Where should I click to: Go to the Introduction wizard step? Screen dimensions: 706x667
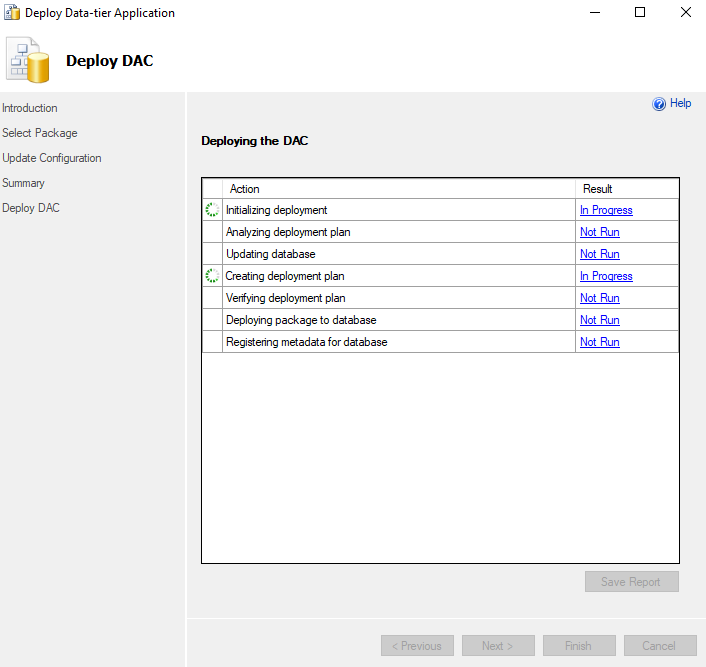coord(30,108)
